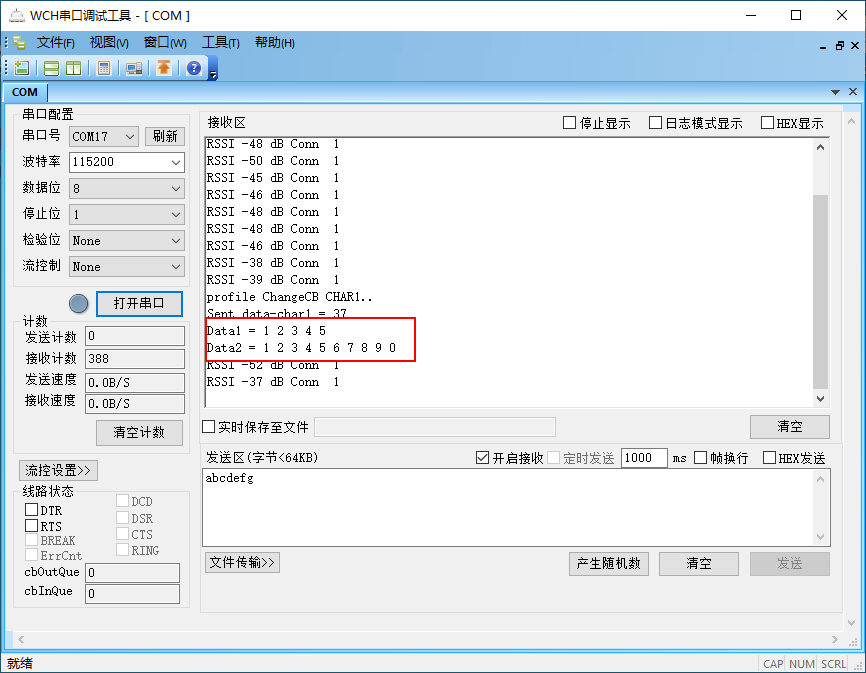The height and width of the screenshot is (673, 866).
Task: Enable 实时保存至文件 checkbox
Action: (209, 427)
